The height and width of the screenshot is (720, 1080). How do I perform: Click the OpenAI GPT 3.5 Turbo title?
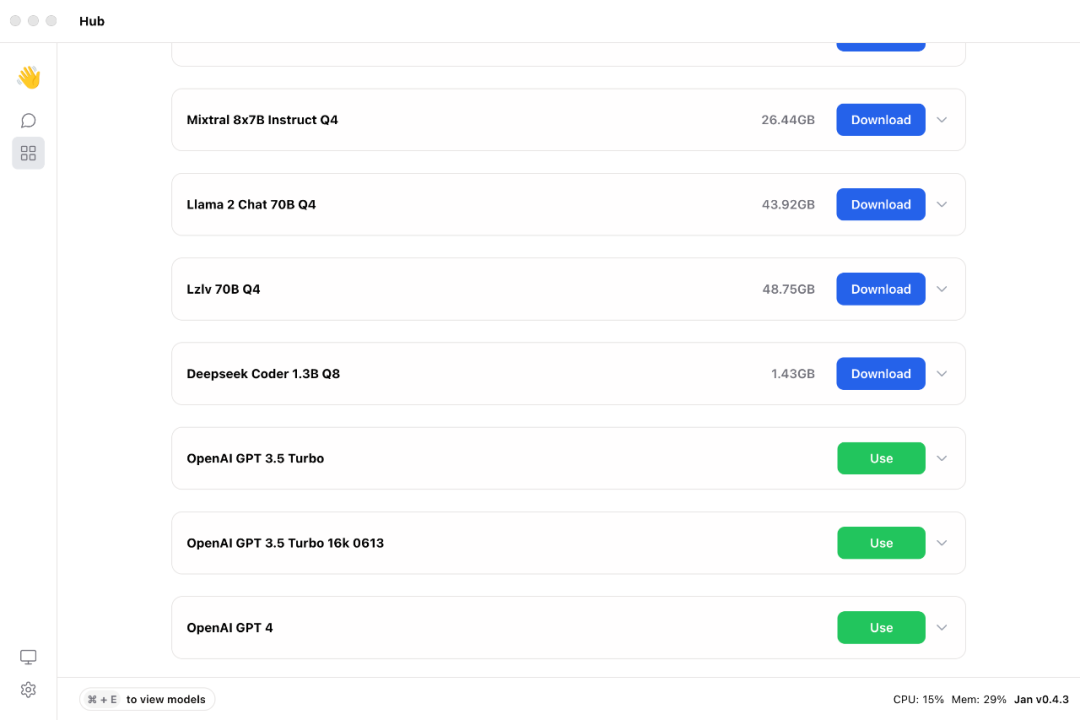click(x=255, y=458)
